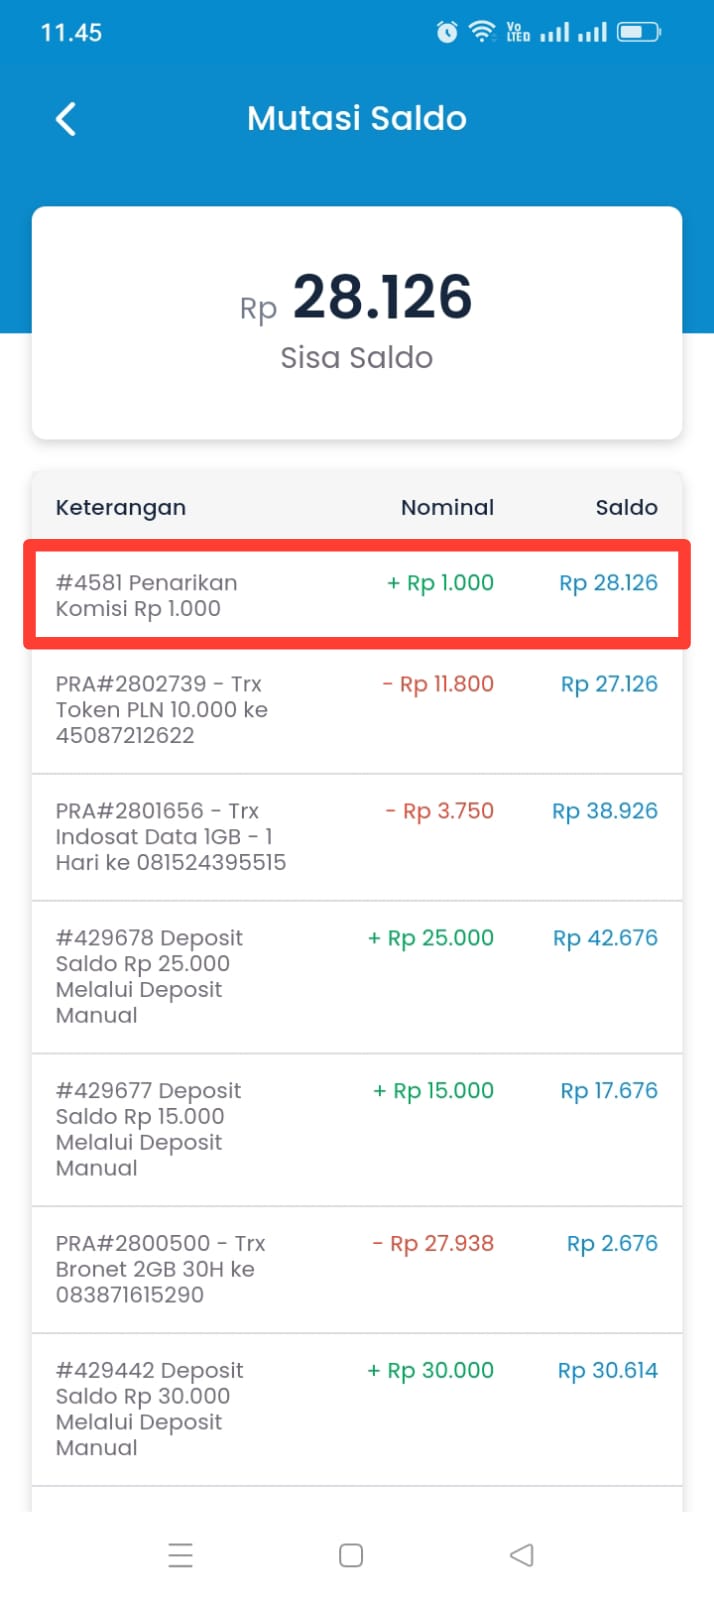
Task: Tap the Sisa Saldo balance card
Action: point(357,320)
